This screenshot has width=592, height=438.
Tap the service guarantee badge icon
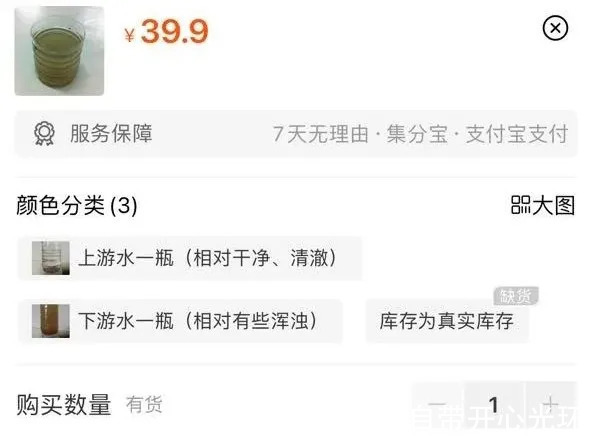(45, 134)
